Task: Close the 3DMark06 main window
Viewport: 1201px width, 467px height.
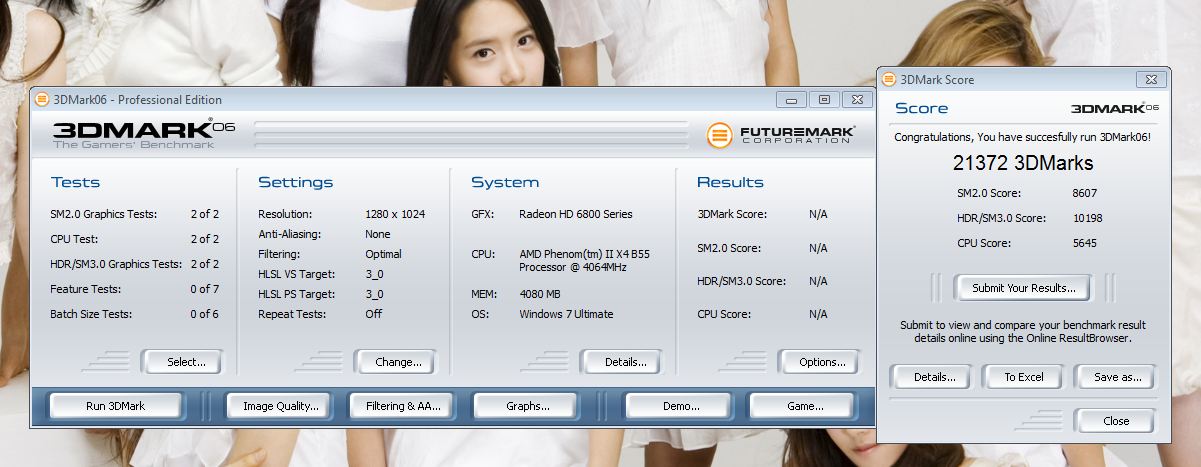Action: [x=857, y=99]
